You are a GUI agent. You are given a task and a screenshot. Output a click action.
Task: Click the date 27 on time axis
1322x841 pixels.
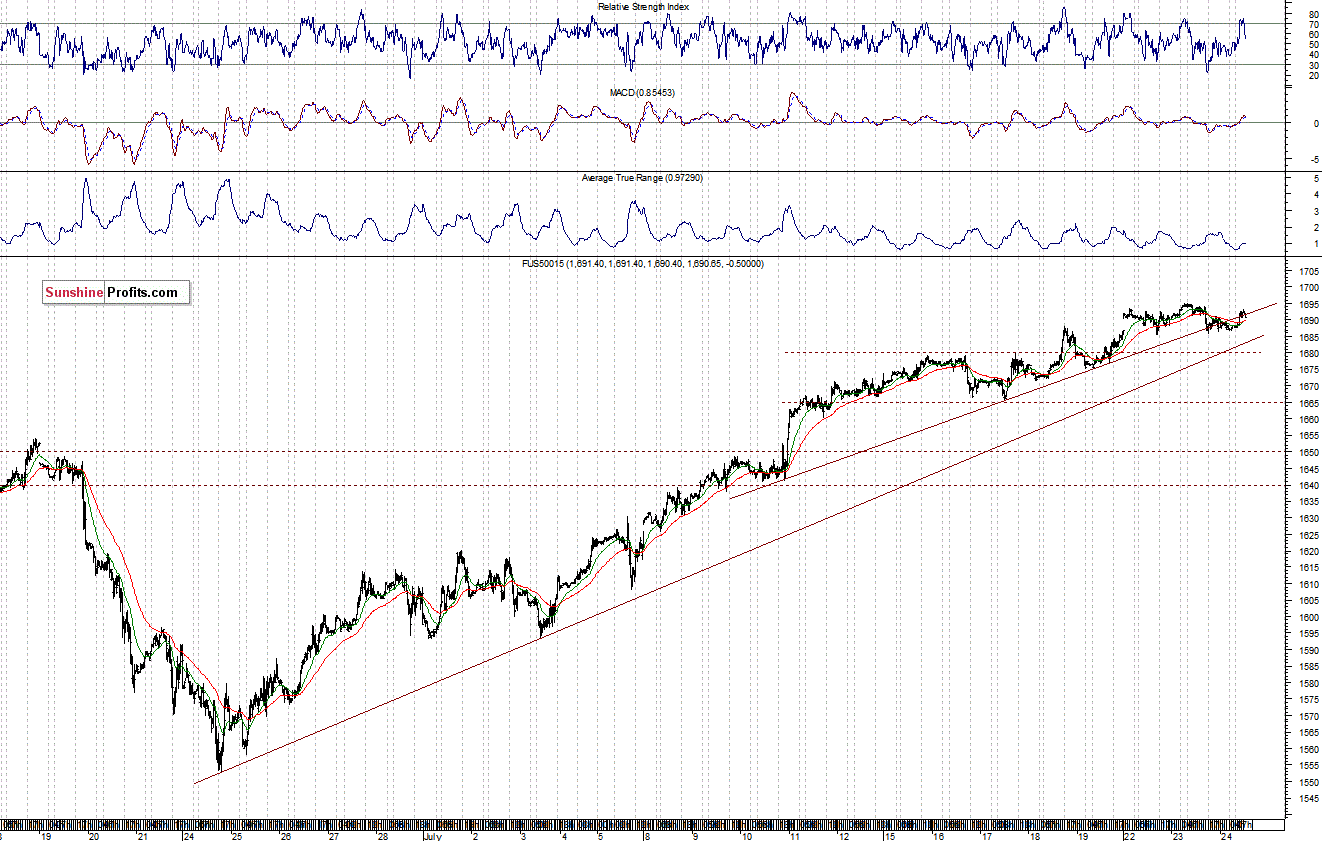tap(332, 835)
